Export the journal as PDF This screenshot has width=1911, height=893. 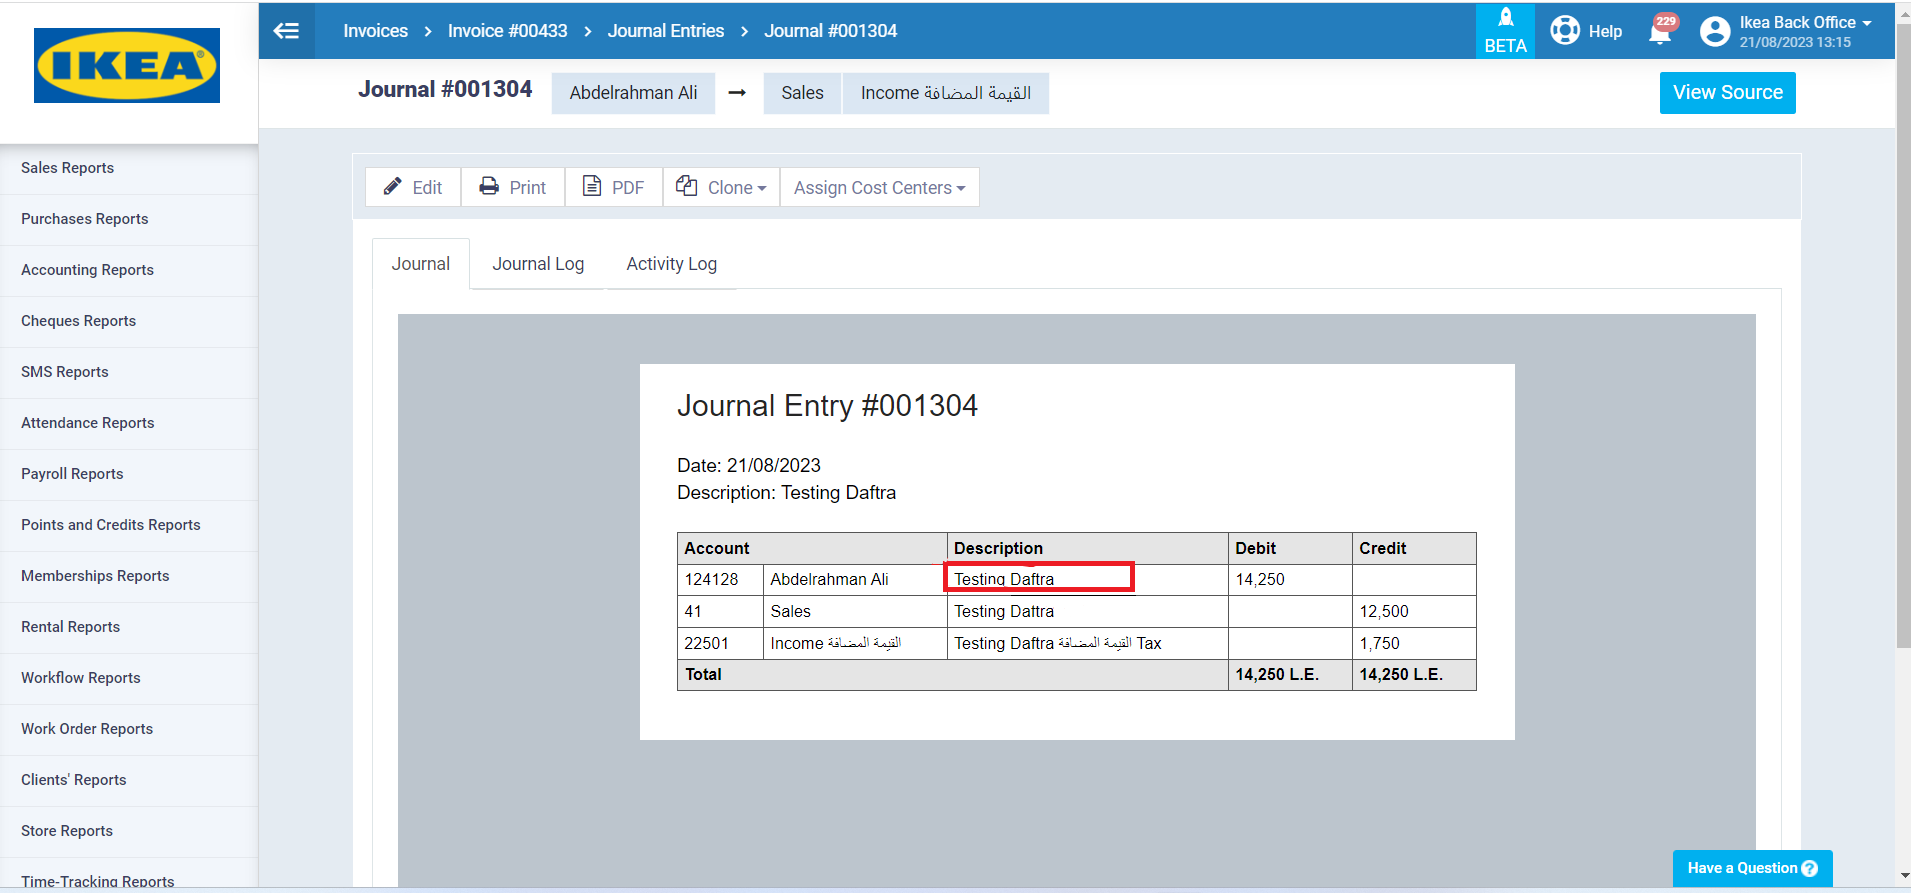(x=614, y=187)
